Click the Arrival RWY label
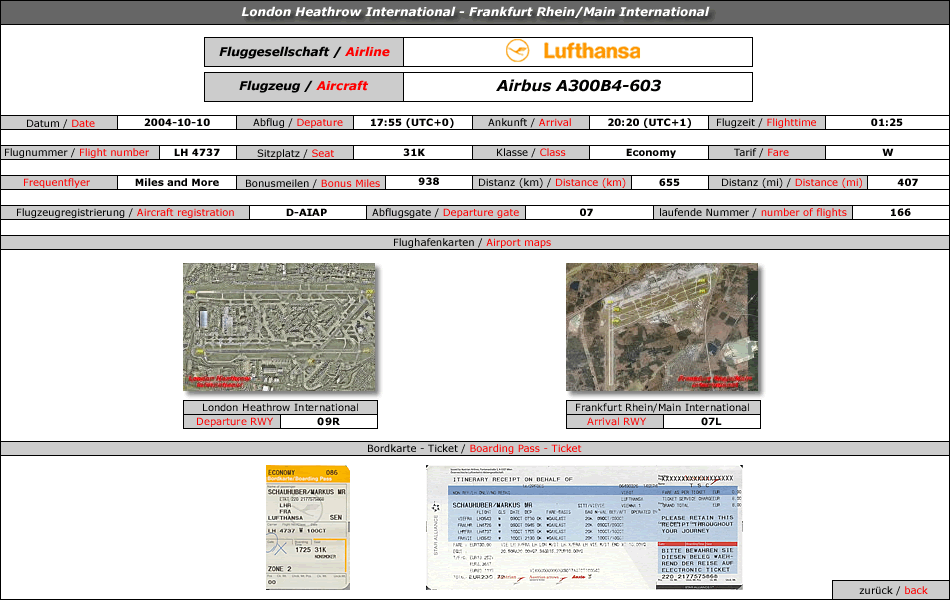 coord(616,421)
